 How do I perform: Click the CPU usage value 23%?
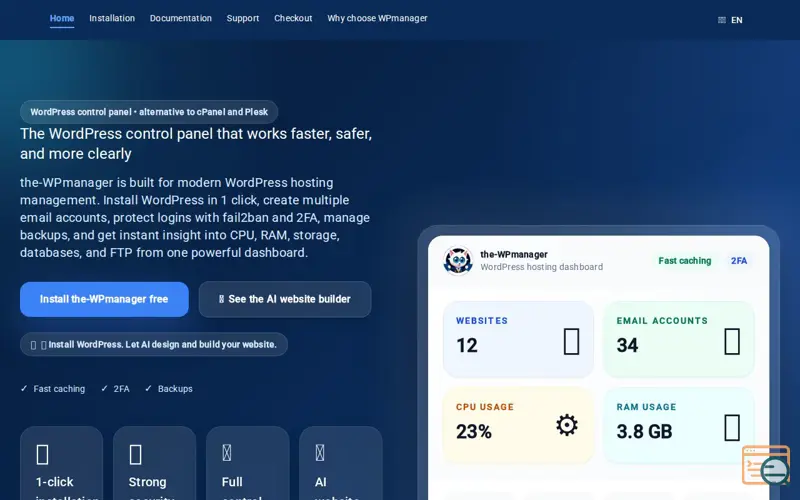click(x=474, y=432)
